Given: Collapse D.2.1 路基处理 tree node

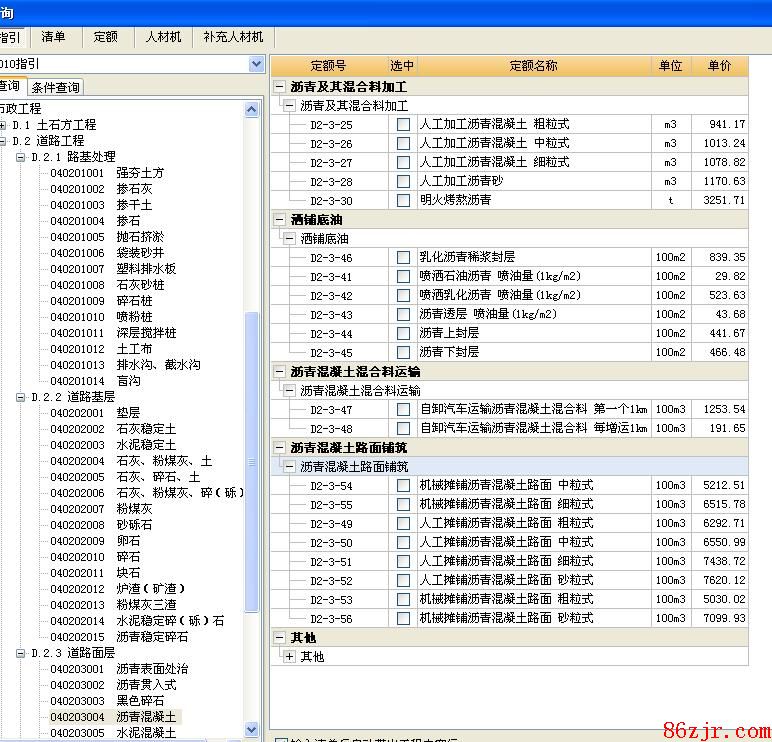Looking at the screenshot, I should (19, 157).
